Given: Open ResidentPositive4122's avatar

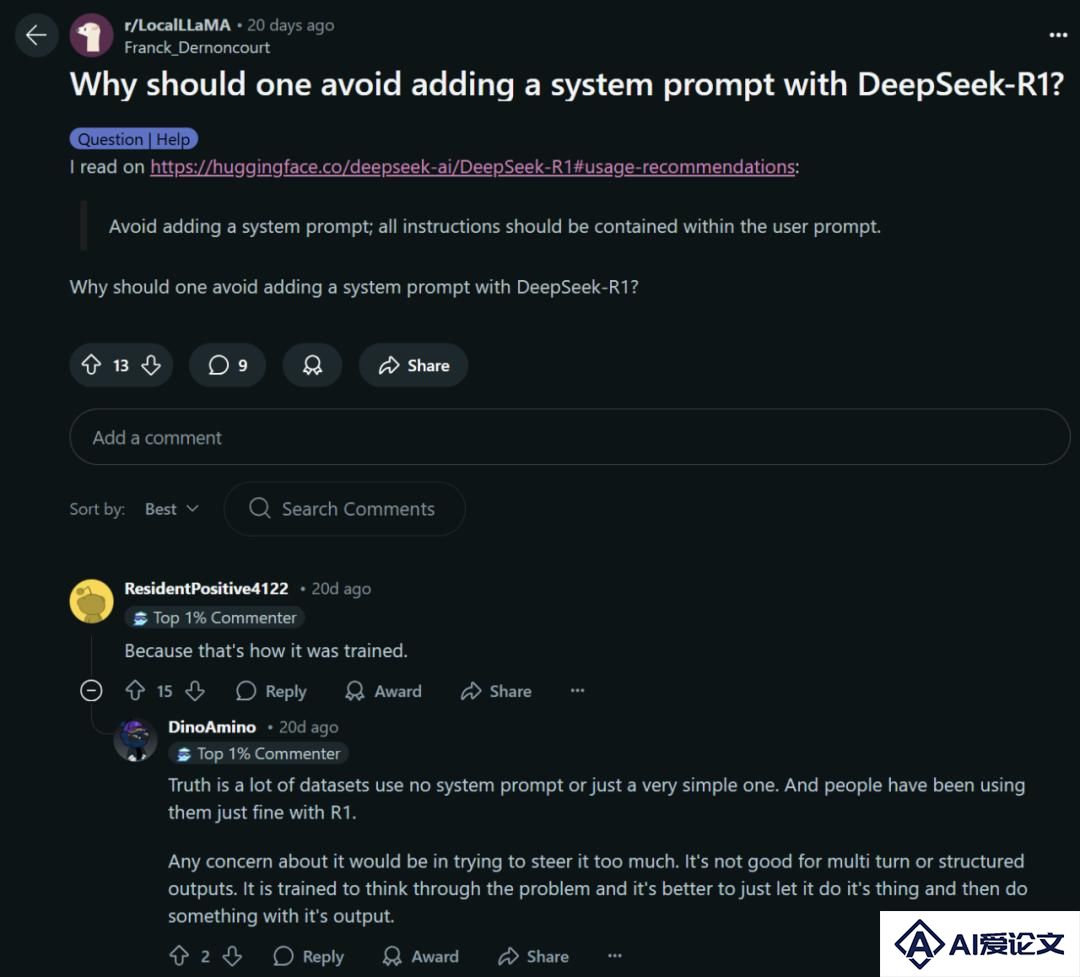Looking at the screenshot, I should tap(91, 601).
